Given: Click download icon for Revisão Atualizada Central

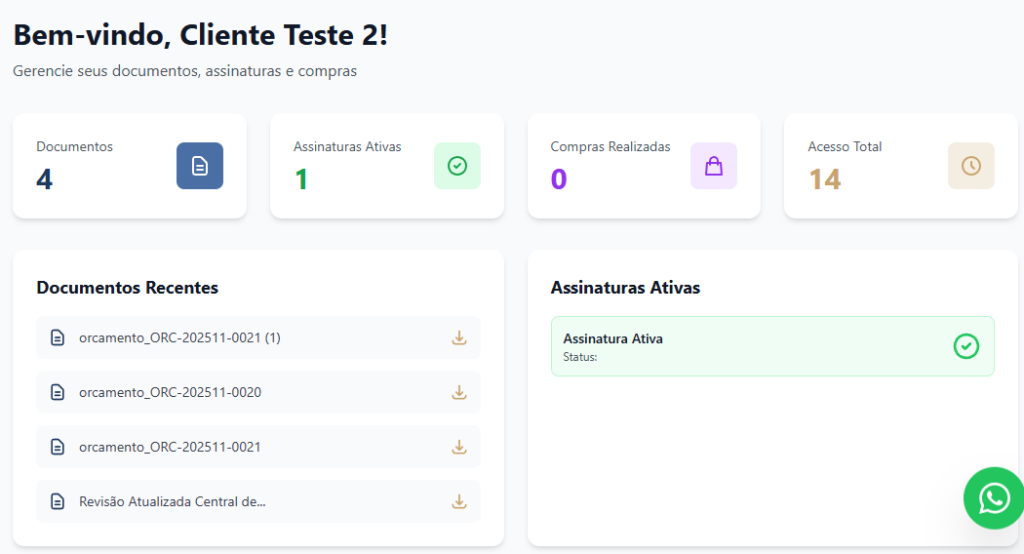Looking at the screenshot, I should (459, 501).
